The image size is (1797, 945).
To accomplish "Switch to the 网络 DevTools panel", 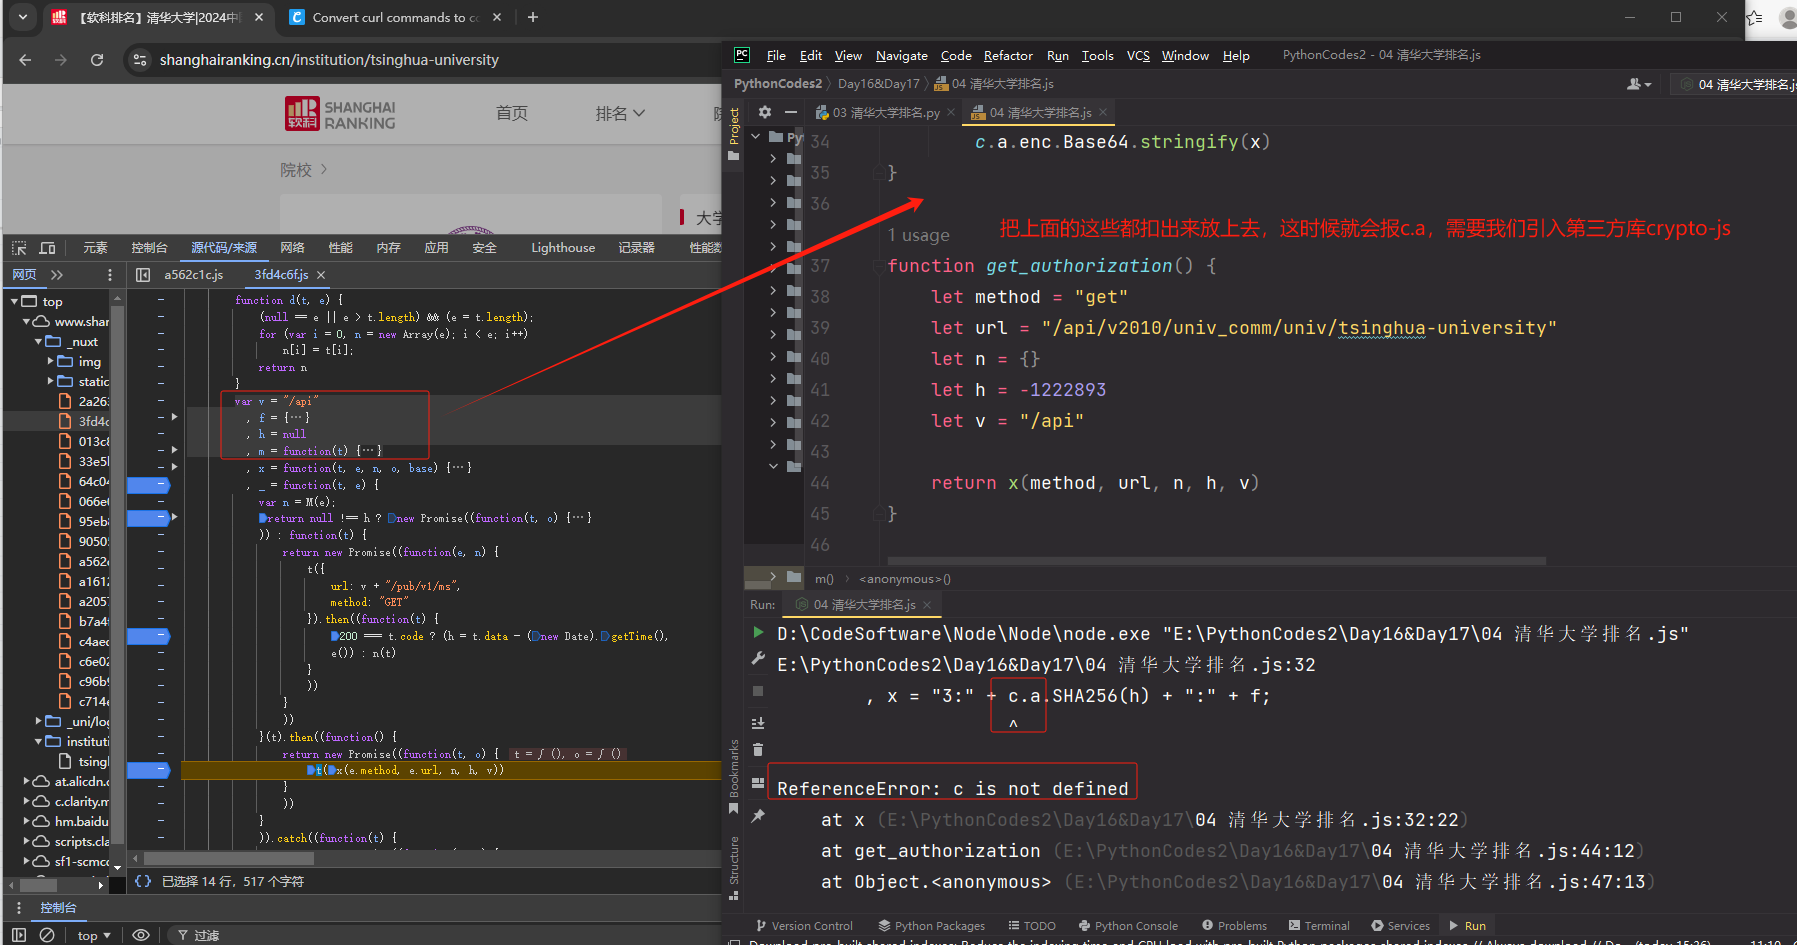I will coord(292,248).
